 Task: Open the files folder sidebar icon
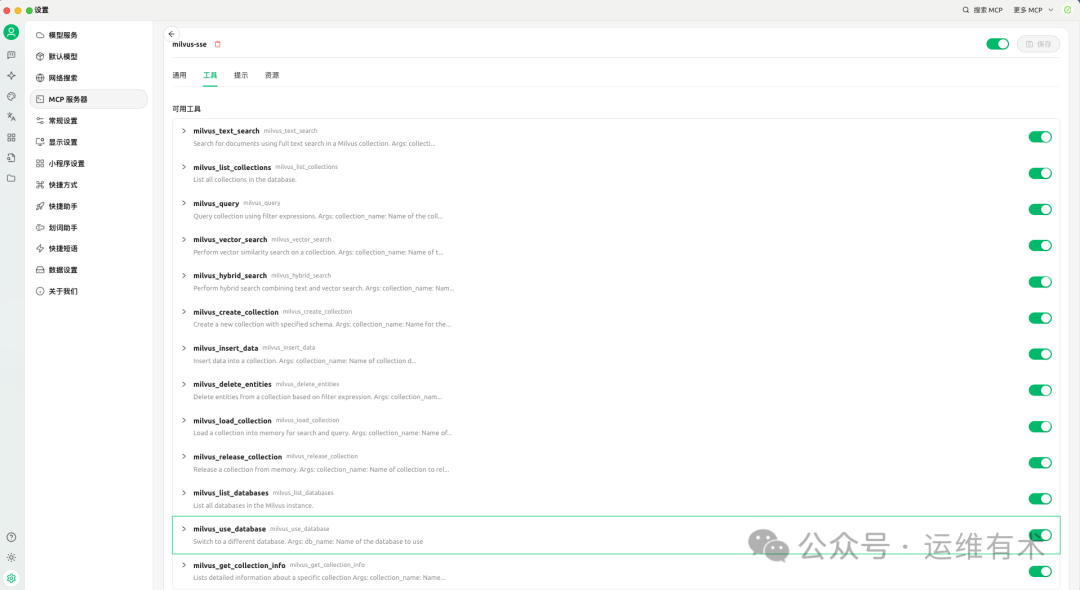click(x=11, y=178)
